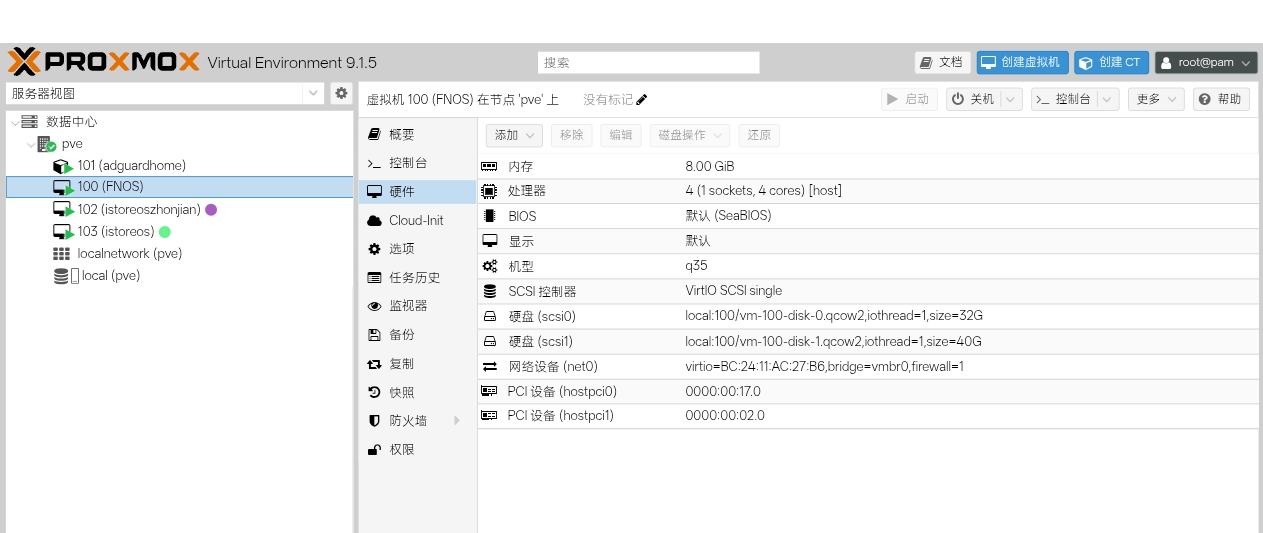1263x533 pixels.
Task: Click the hostpci0 PCI device icon
Action: coord(489,391)
